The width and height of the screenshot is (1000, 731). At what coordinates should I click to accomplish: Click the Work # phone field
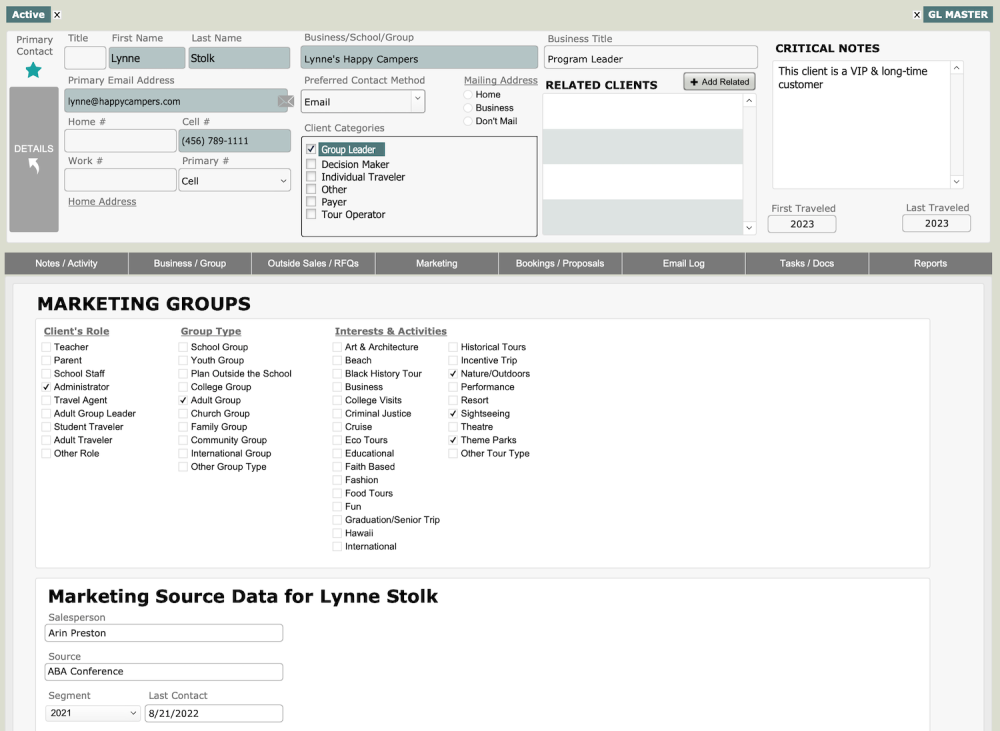coord(121,180)
